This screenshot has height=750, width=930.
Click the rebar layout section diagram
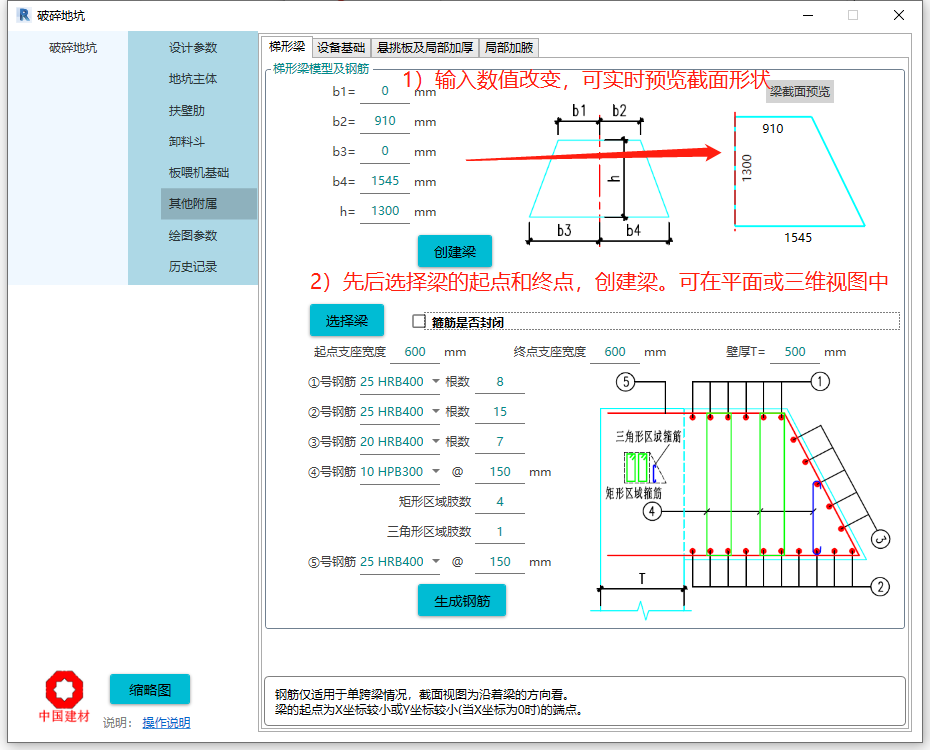740,496
